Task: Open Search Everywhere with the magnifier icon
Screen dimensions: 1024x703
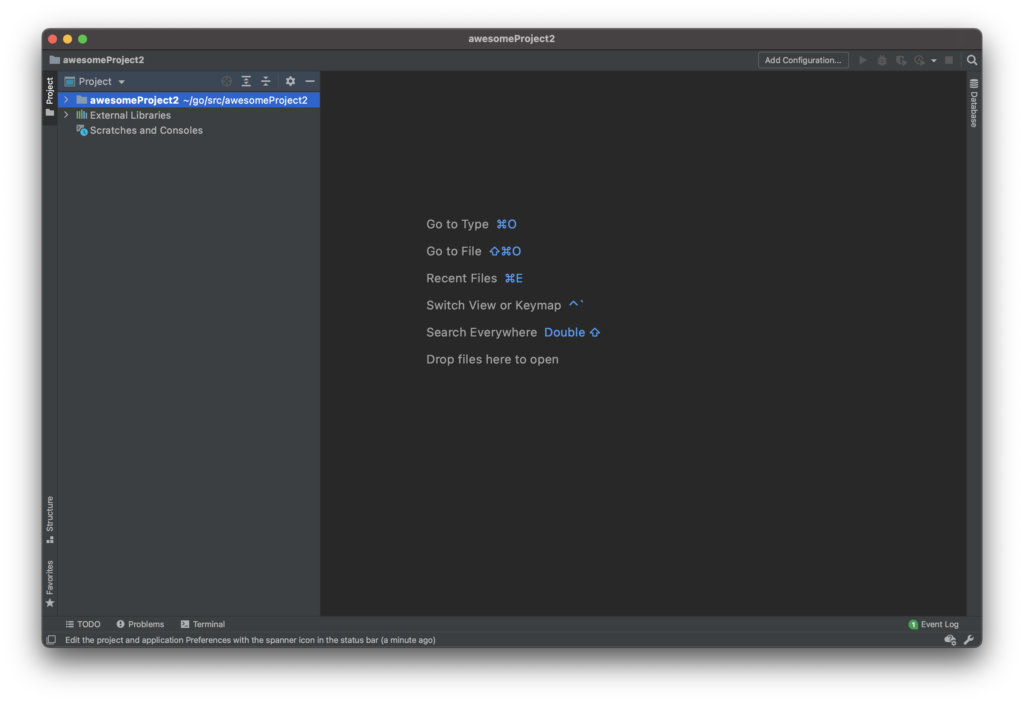Action: tap(971, 60)
